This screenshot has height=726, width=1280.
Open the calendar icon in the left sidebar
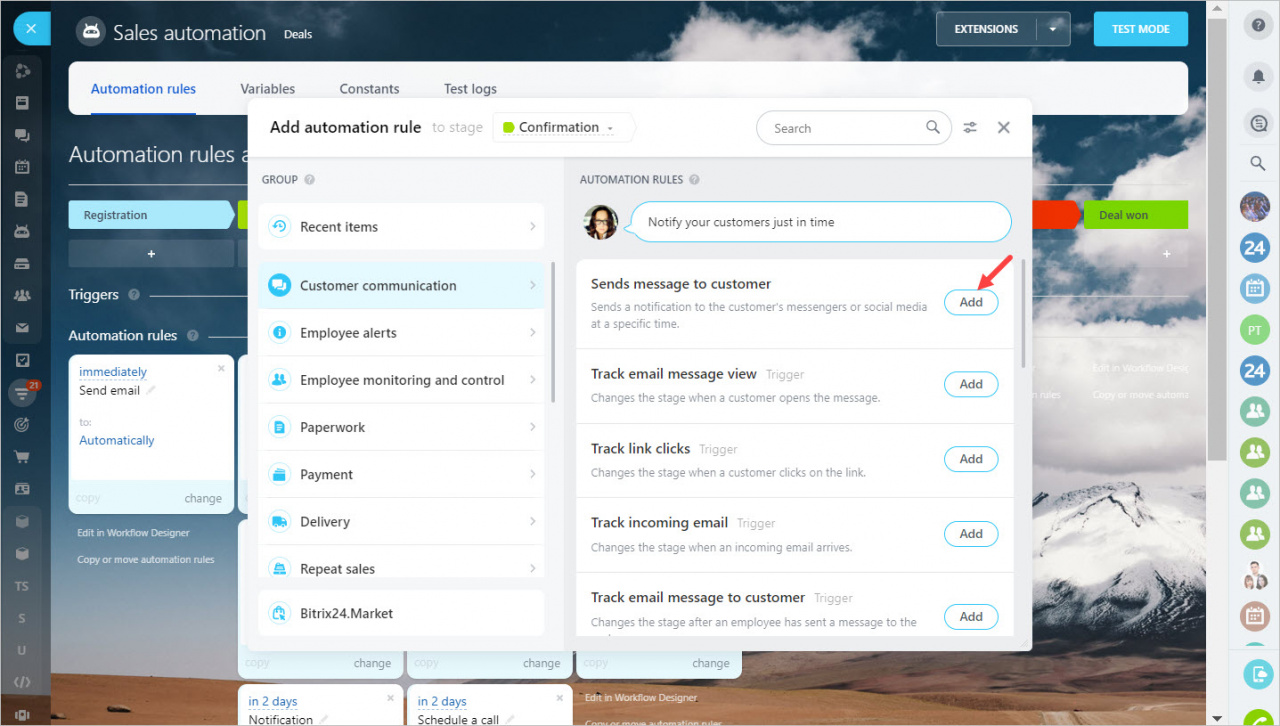pos(22,167)
